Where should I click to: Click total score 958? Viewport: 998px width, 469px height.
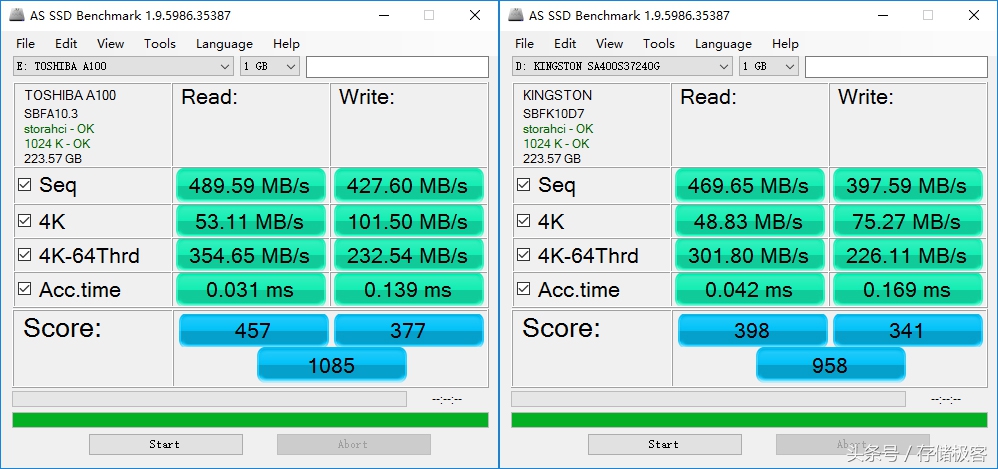tap(831, 365)
